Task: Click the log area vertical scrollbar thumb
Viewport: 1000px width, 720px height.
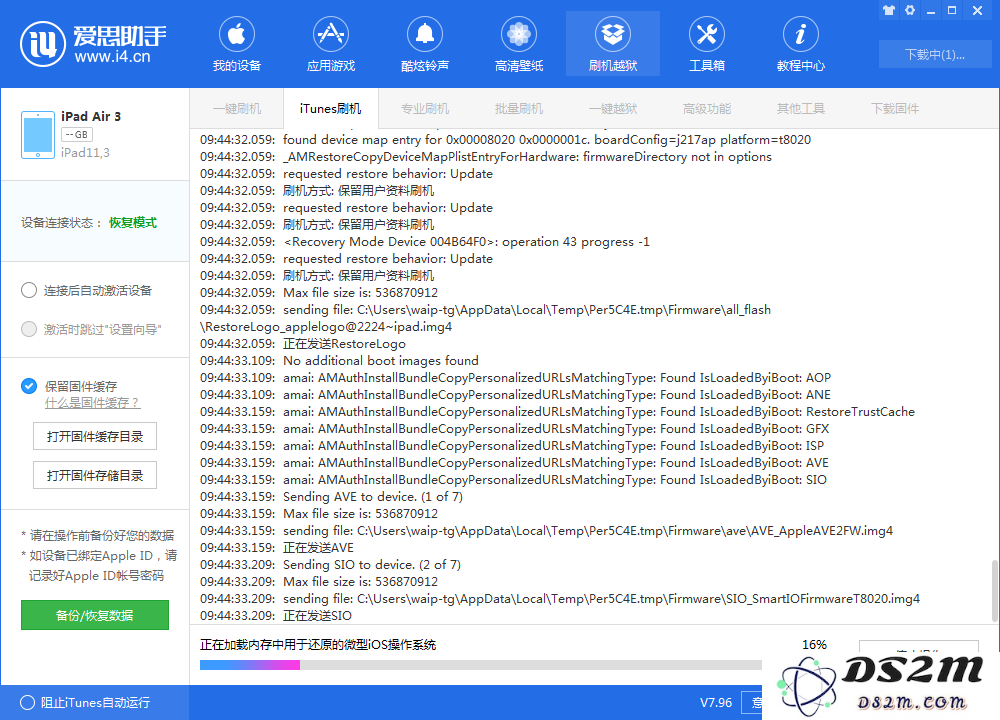Action: 994,591
